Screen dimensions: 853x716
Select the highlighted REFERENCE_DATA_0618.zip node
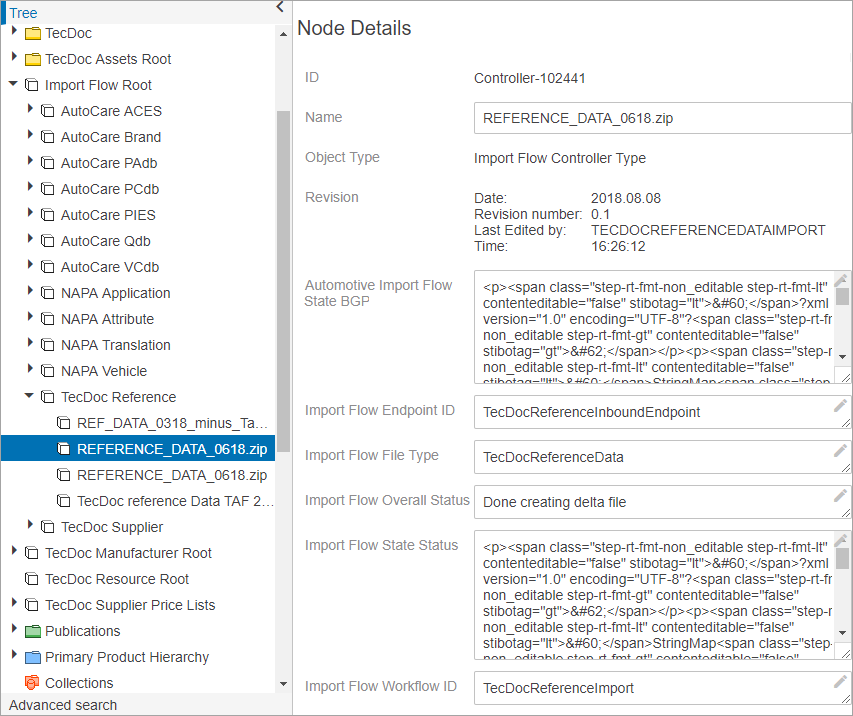(138, 449)
